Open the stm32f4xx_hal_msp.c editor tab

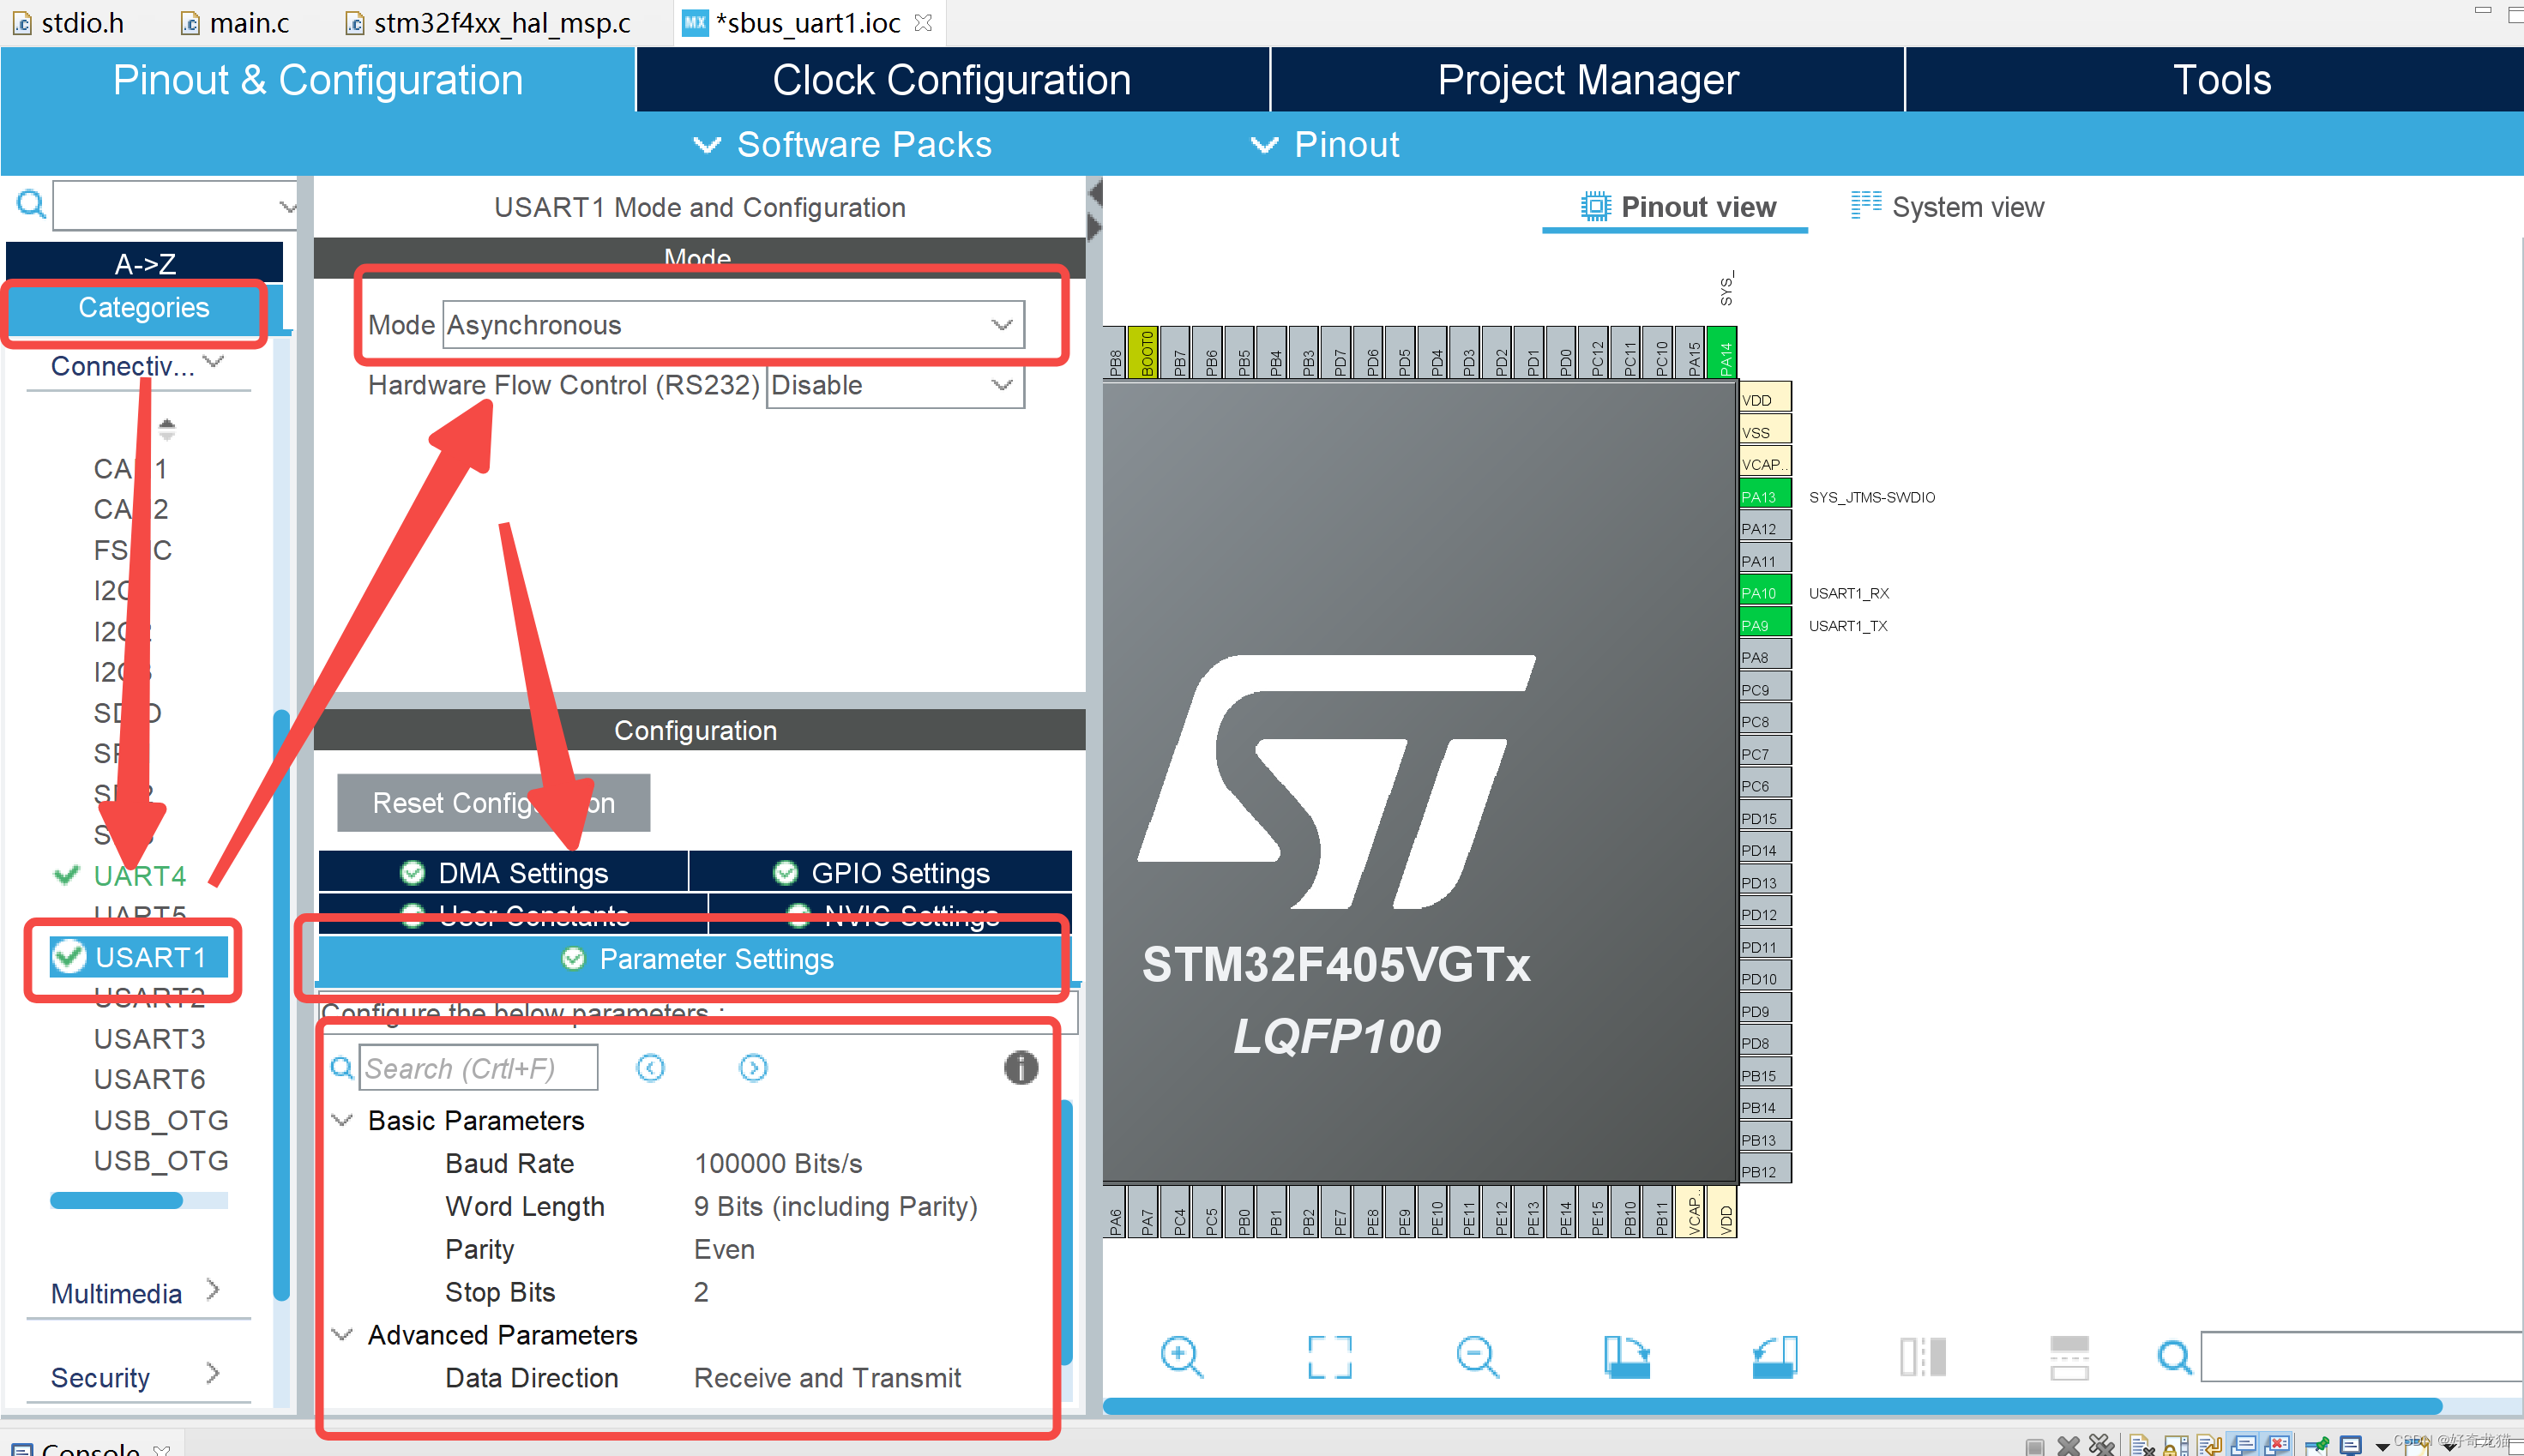point(488,22)
